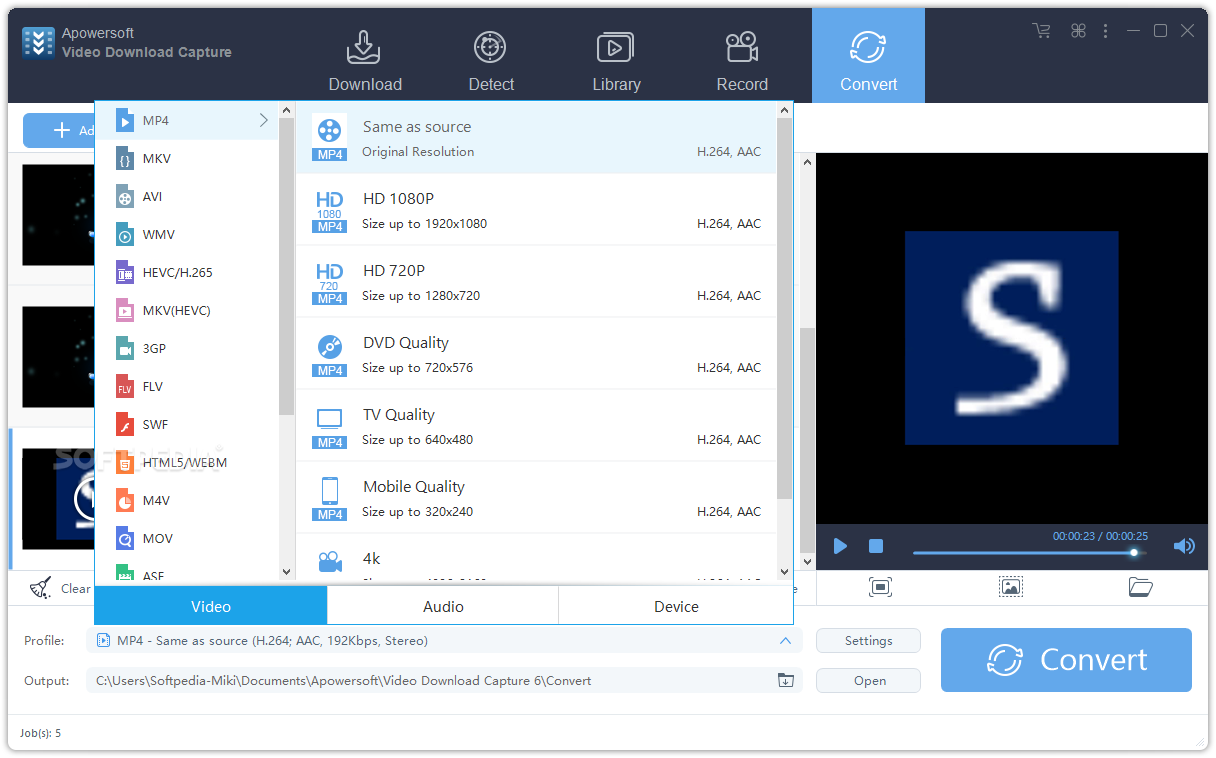Choose the HD 720P preset
1216x758 pixels.
coord(536,282)
